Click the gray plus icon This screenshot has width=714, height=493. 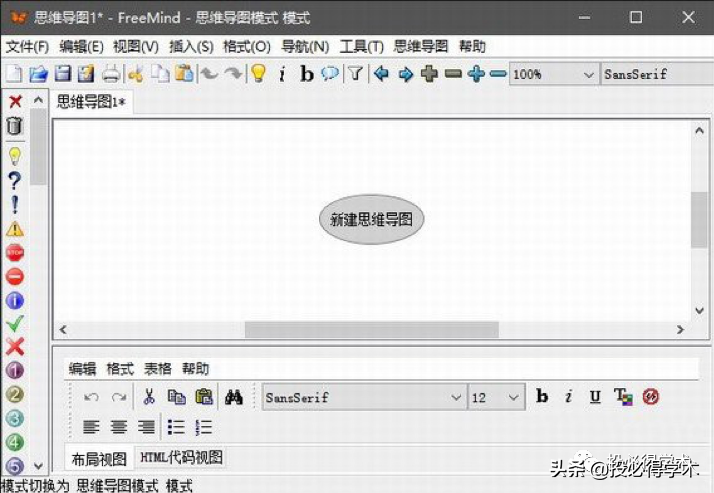pos(429,73)
